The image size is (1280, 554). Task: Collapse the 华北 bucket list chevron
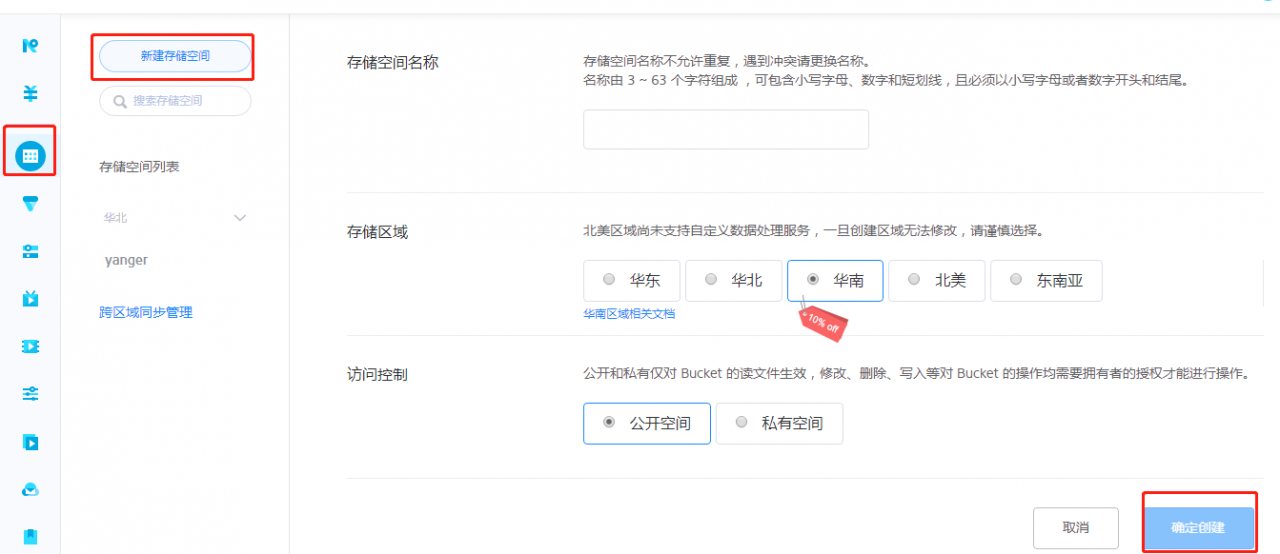(x=240, y=217)
